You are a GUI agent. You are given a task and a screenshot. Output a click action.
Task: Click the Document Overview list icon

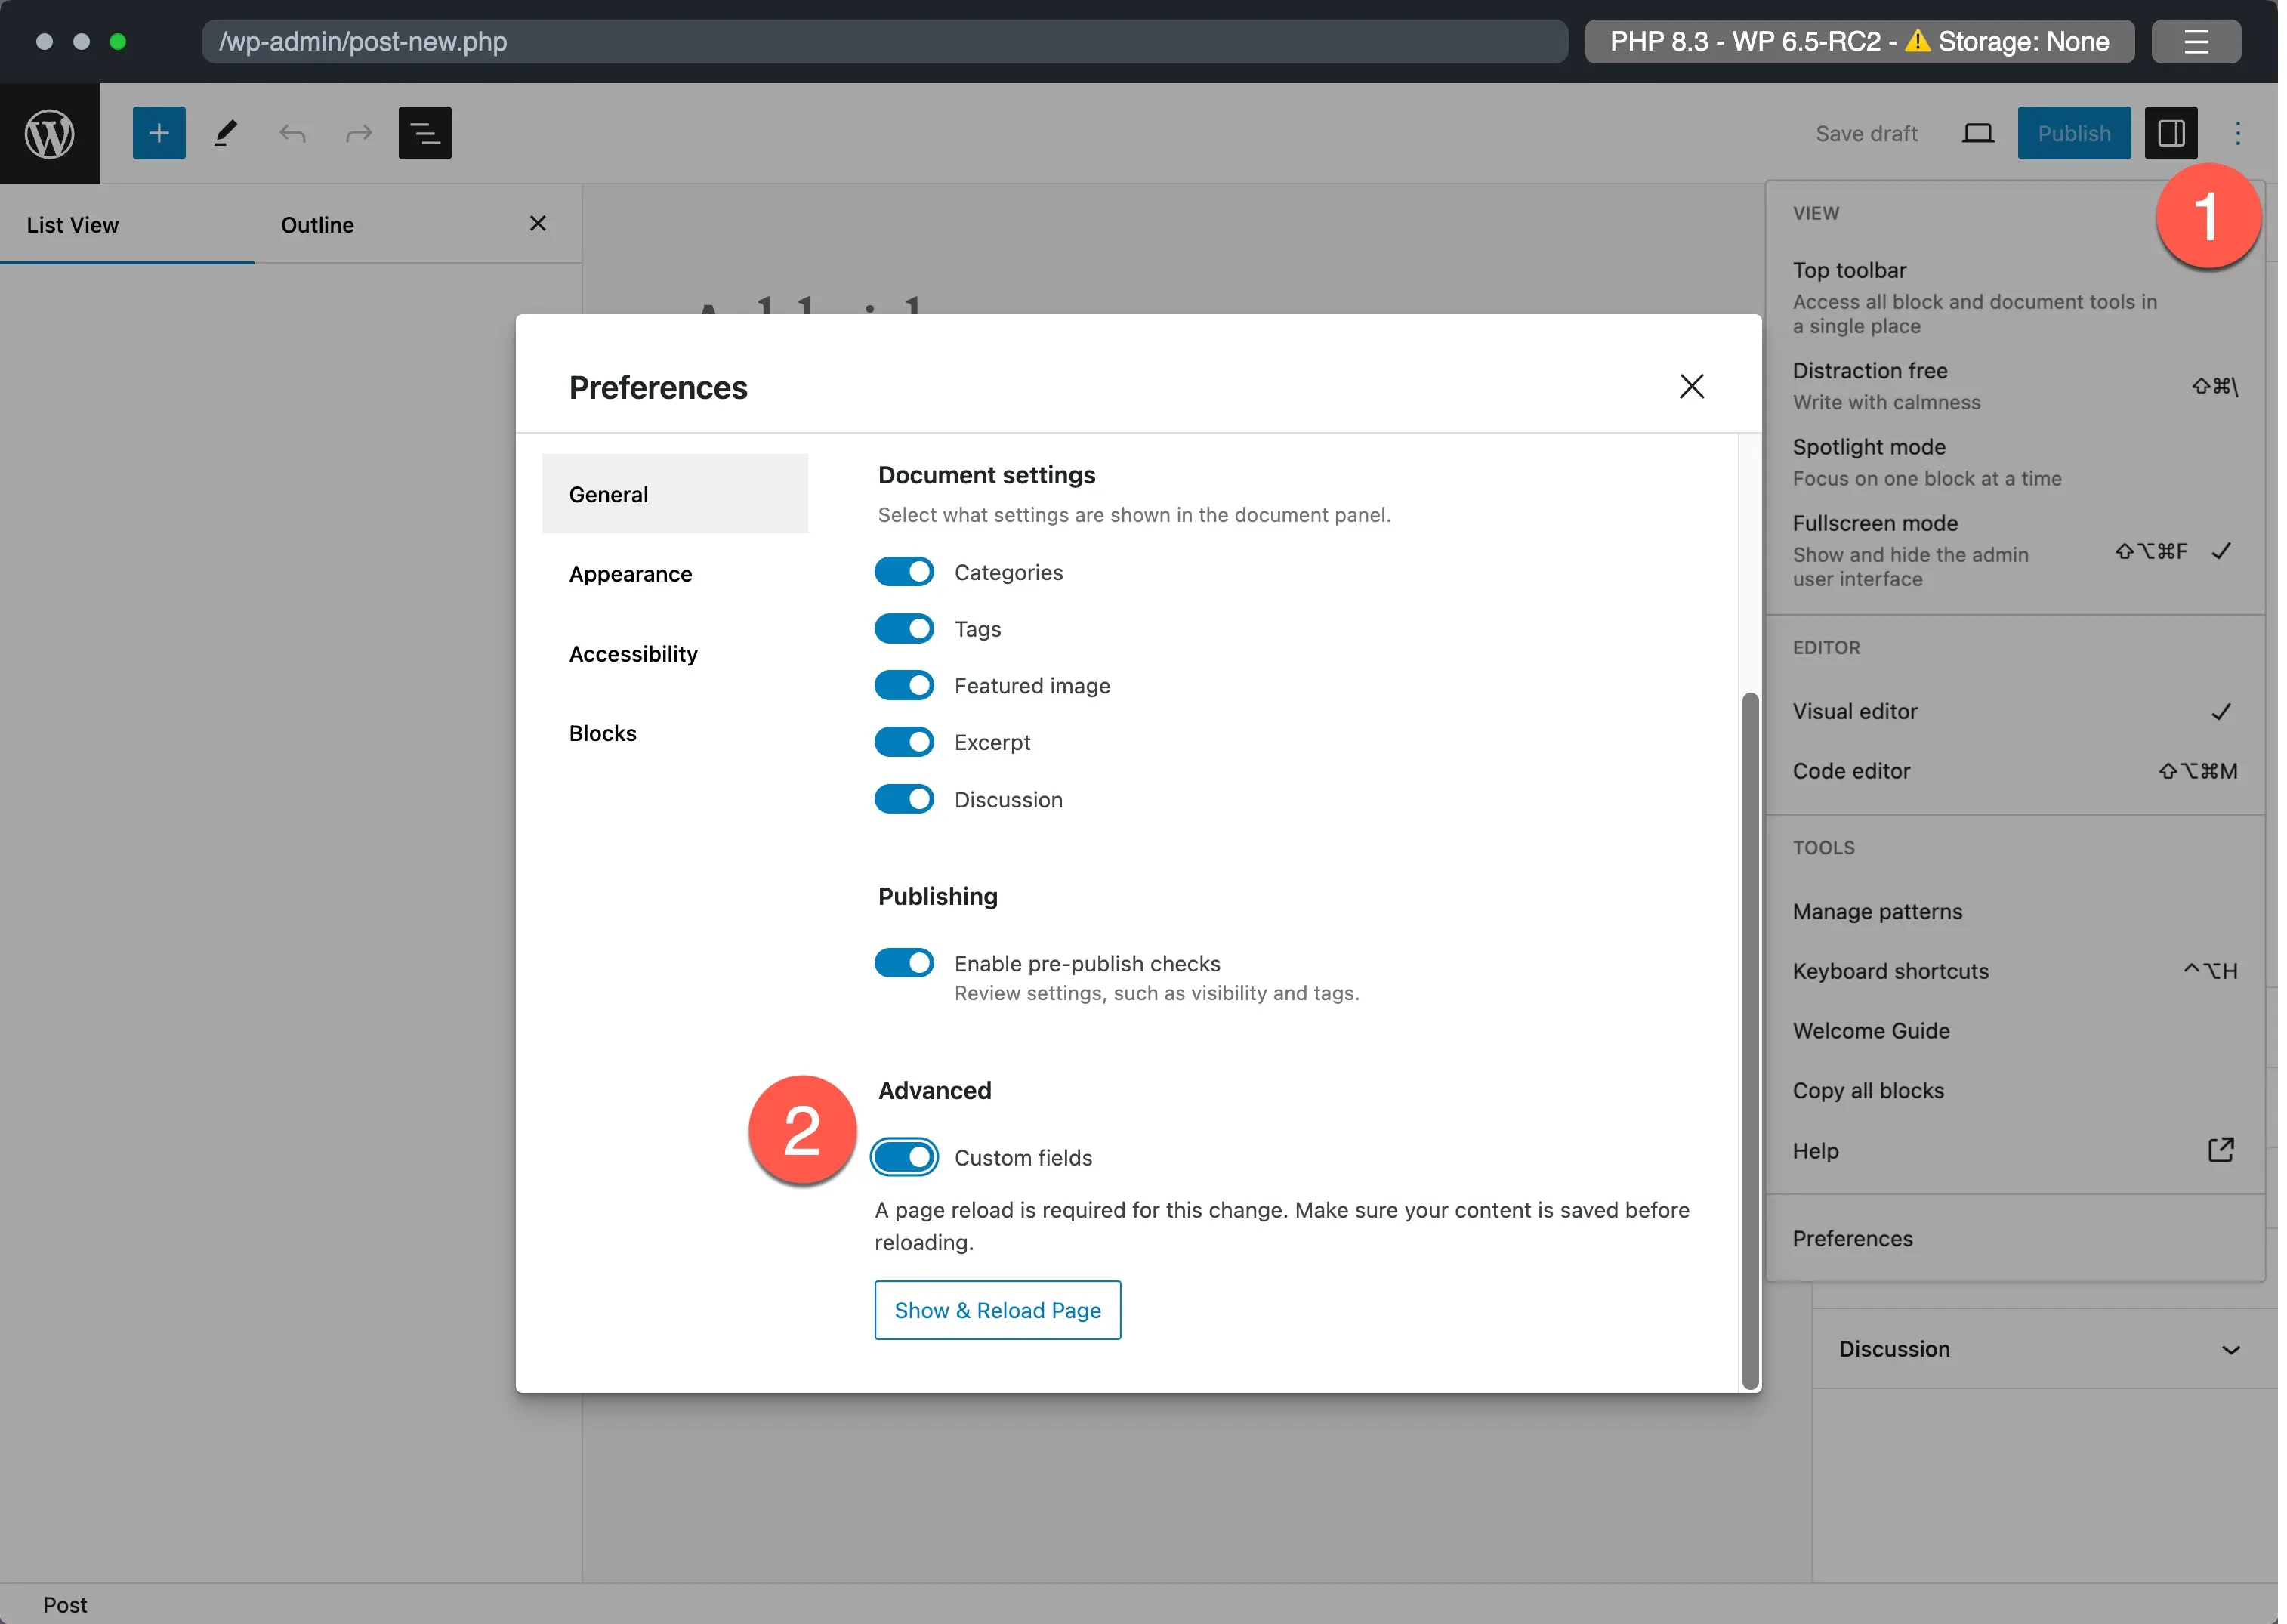427,132
